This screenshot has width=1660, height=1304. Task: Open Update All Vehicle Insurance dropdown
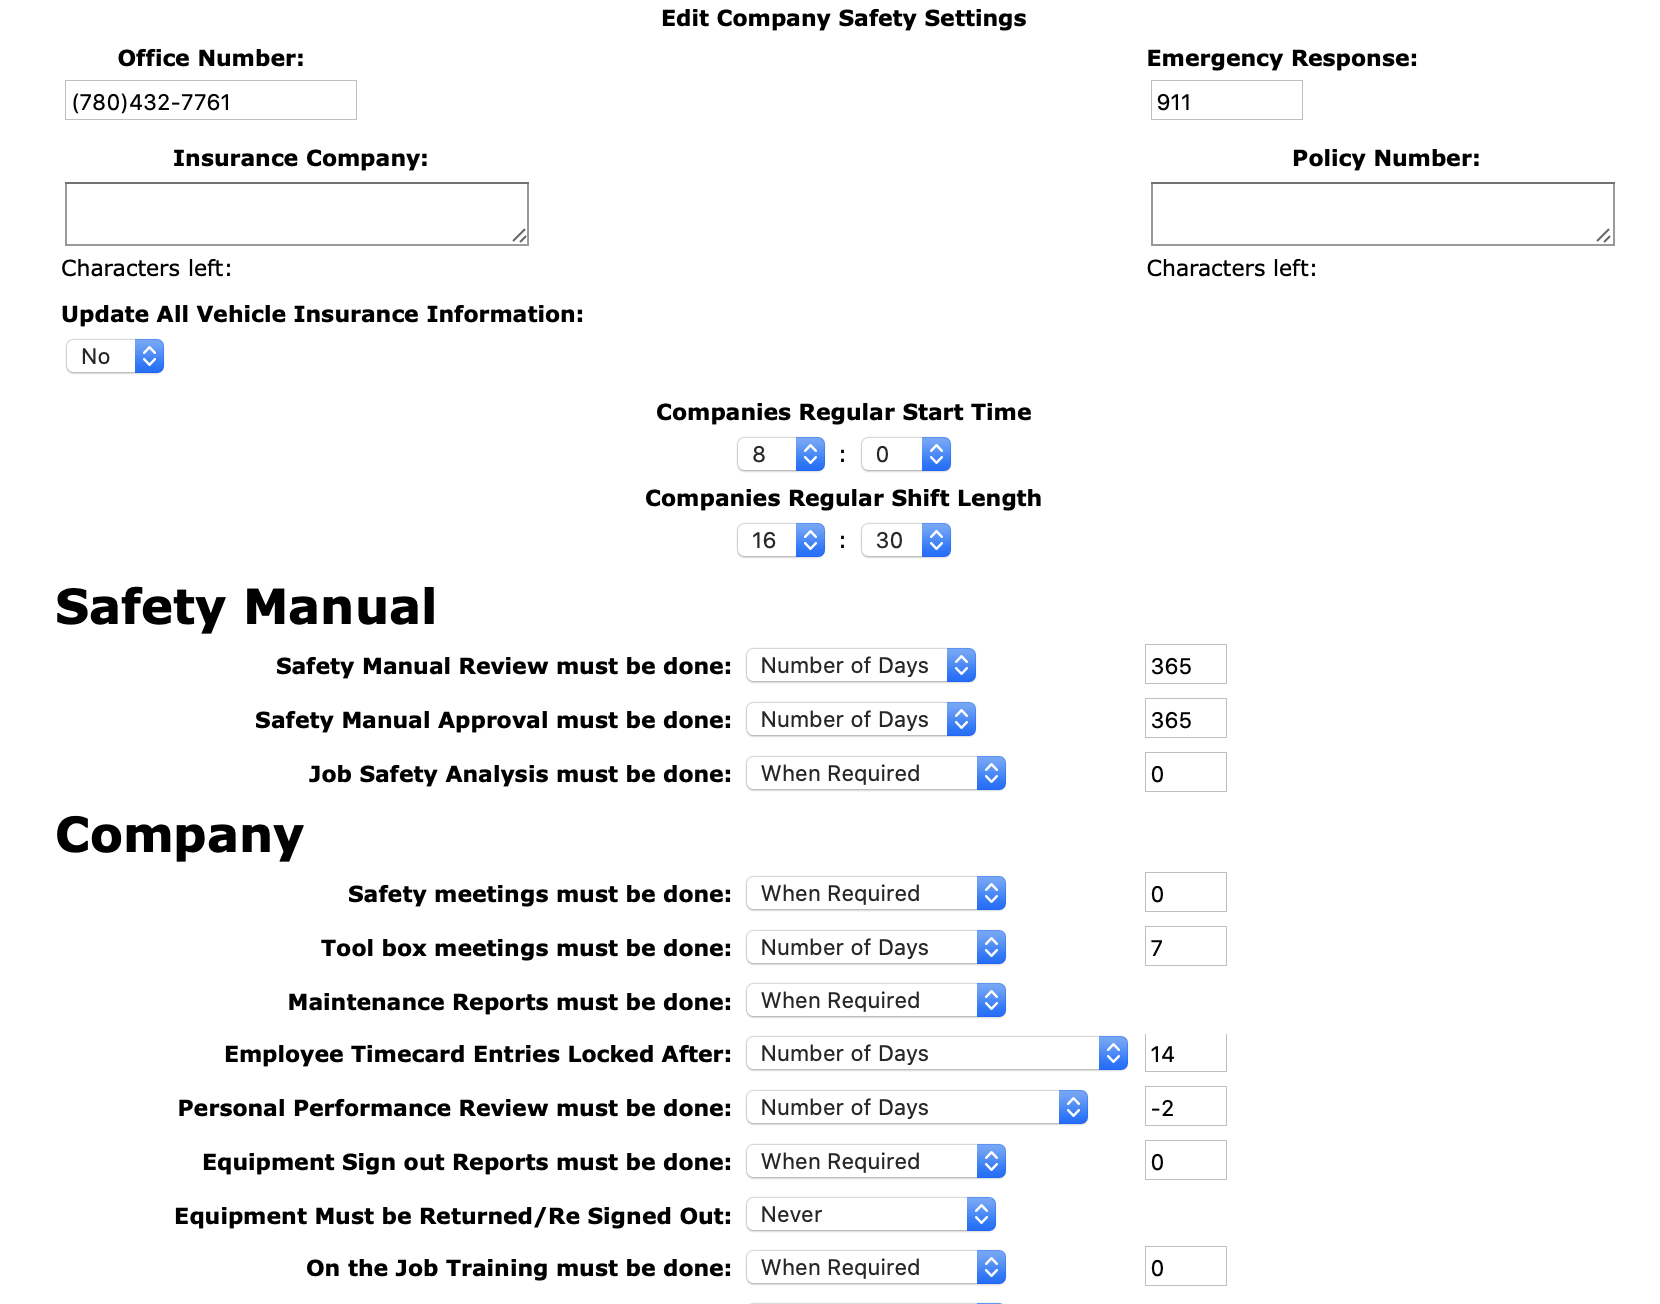click(115, 356)
